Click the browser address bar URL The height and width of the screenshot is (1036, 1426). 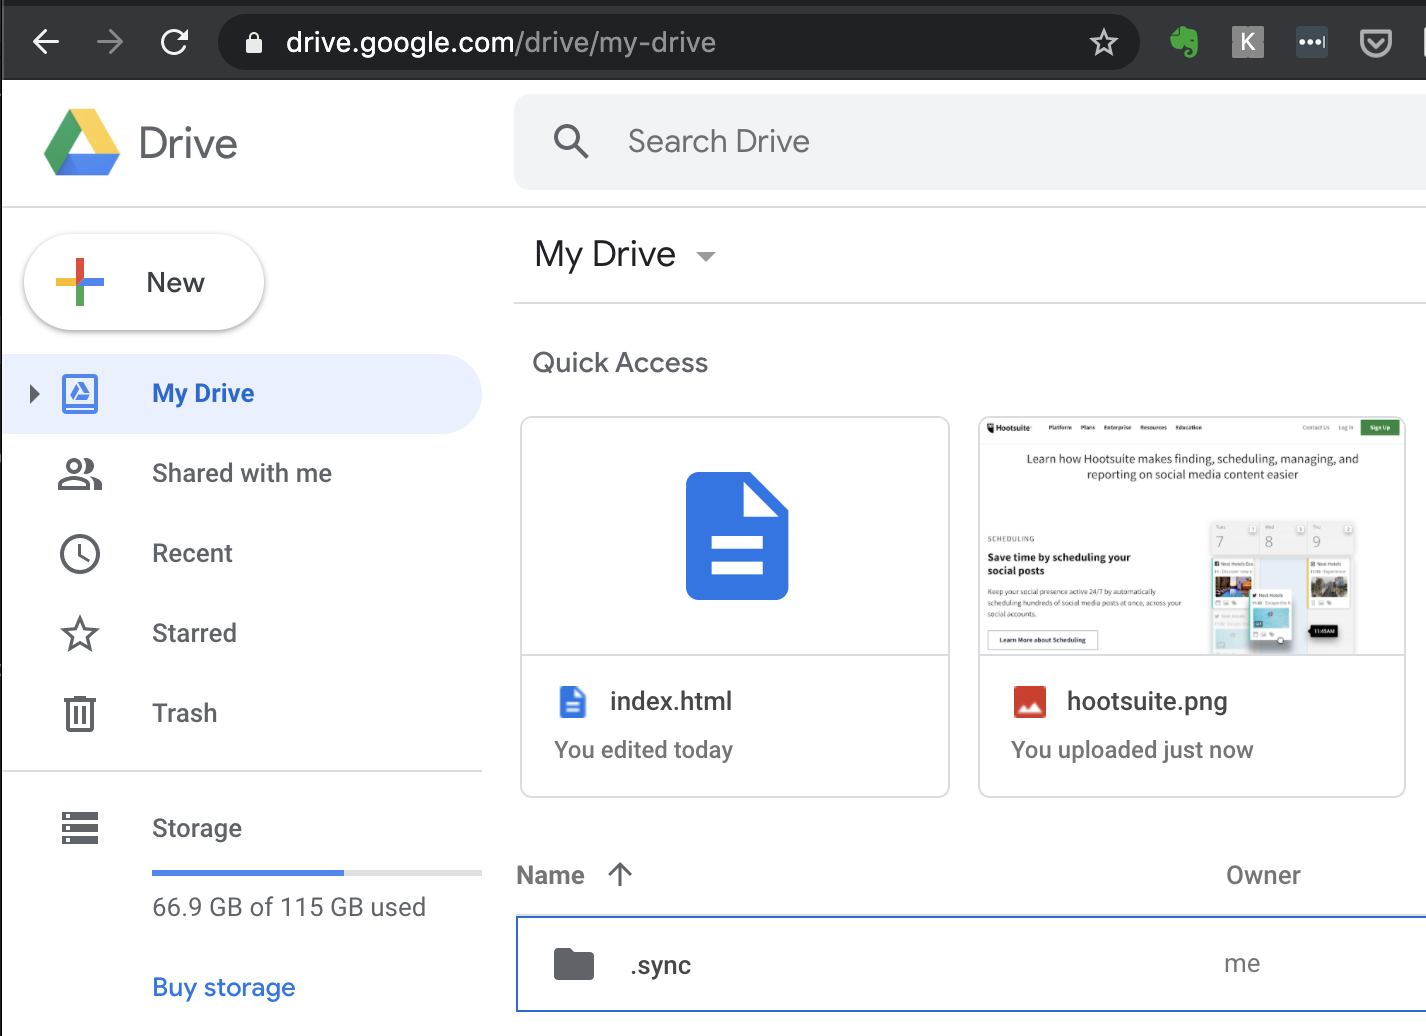501,42
